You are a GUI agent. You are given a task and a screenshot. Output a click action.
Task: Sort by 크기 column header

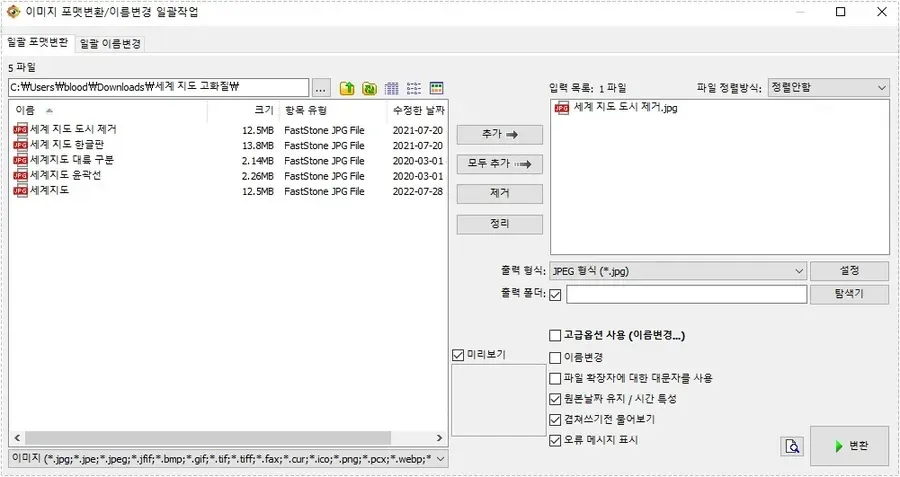coord(243,110)
